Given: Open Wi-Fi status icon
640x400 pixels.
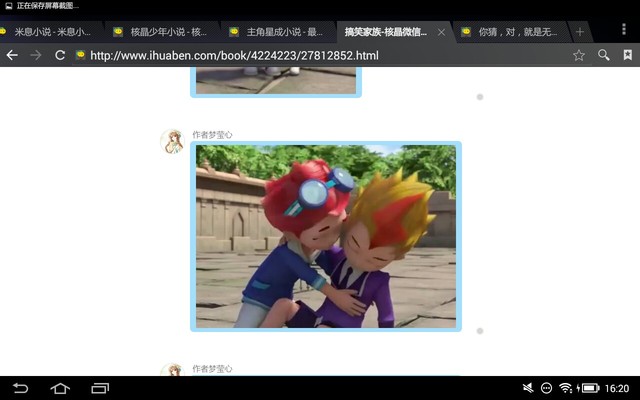Looking at the screenshot, I should (x=566, y=388).
